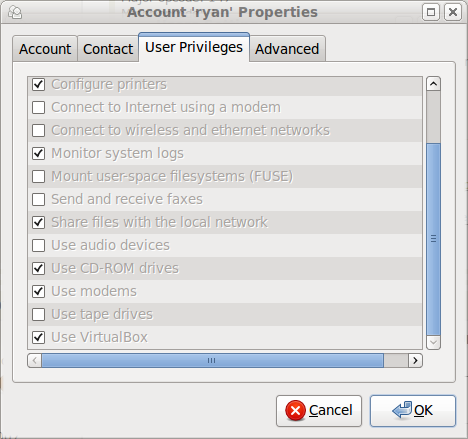Viewport: 468px width, 439px height.
Task: Disable Share files with the local network
Action: (x=39, y=223)
